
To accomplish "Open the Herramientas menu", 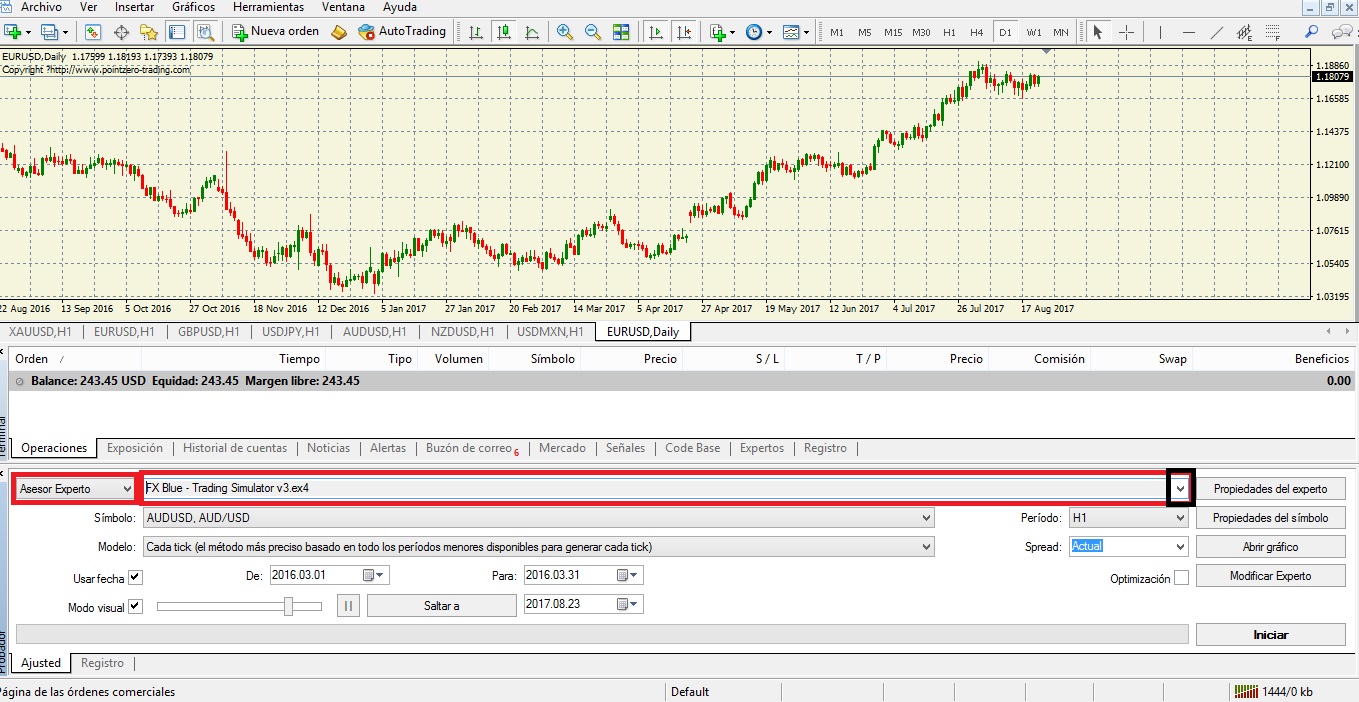I will (x=267, y=7).
